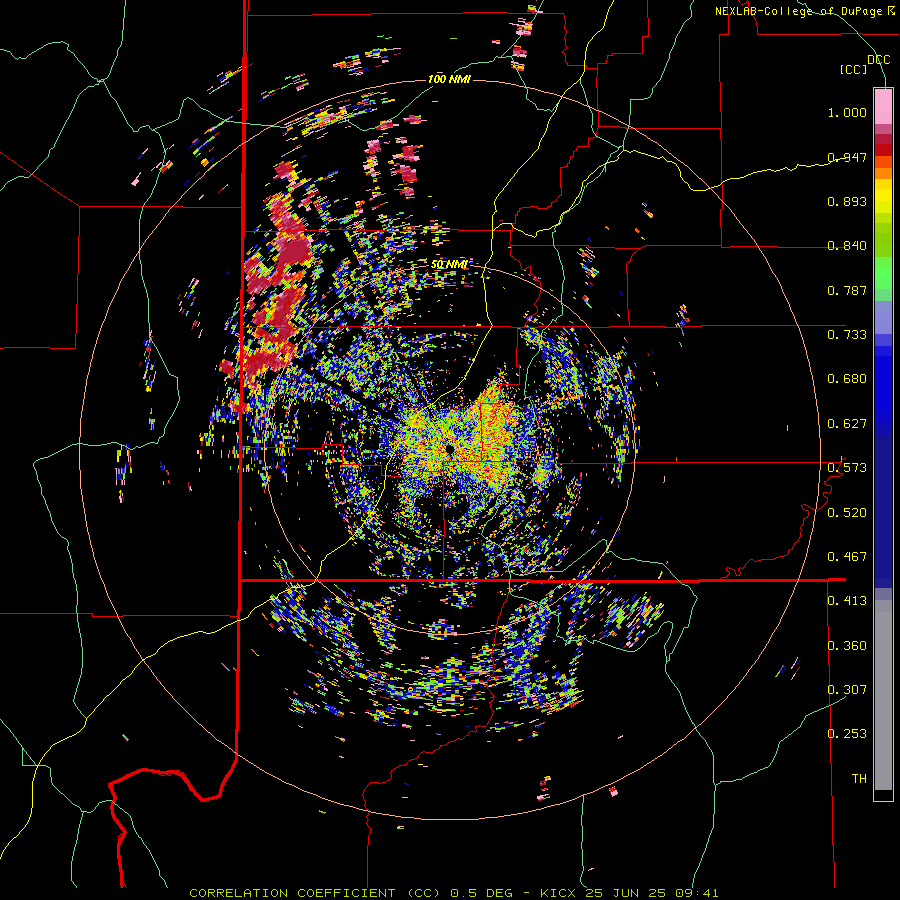This screenshot has width=900, height=900.
Task: Select the 0.520 scale value
Action: [847, 513]
